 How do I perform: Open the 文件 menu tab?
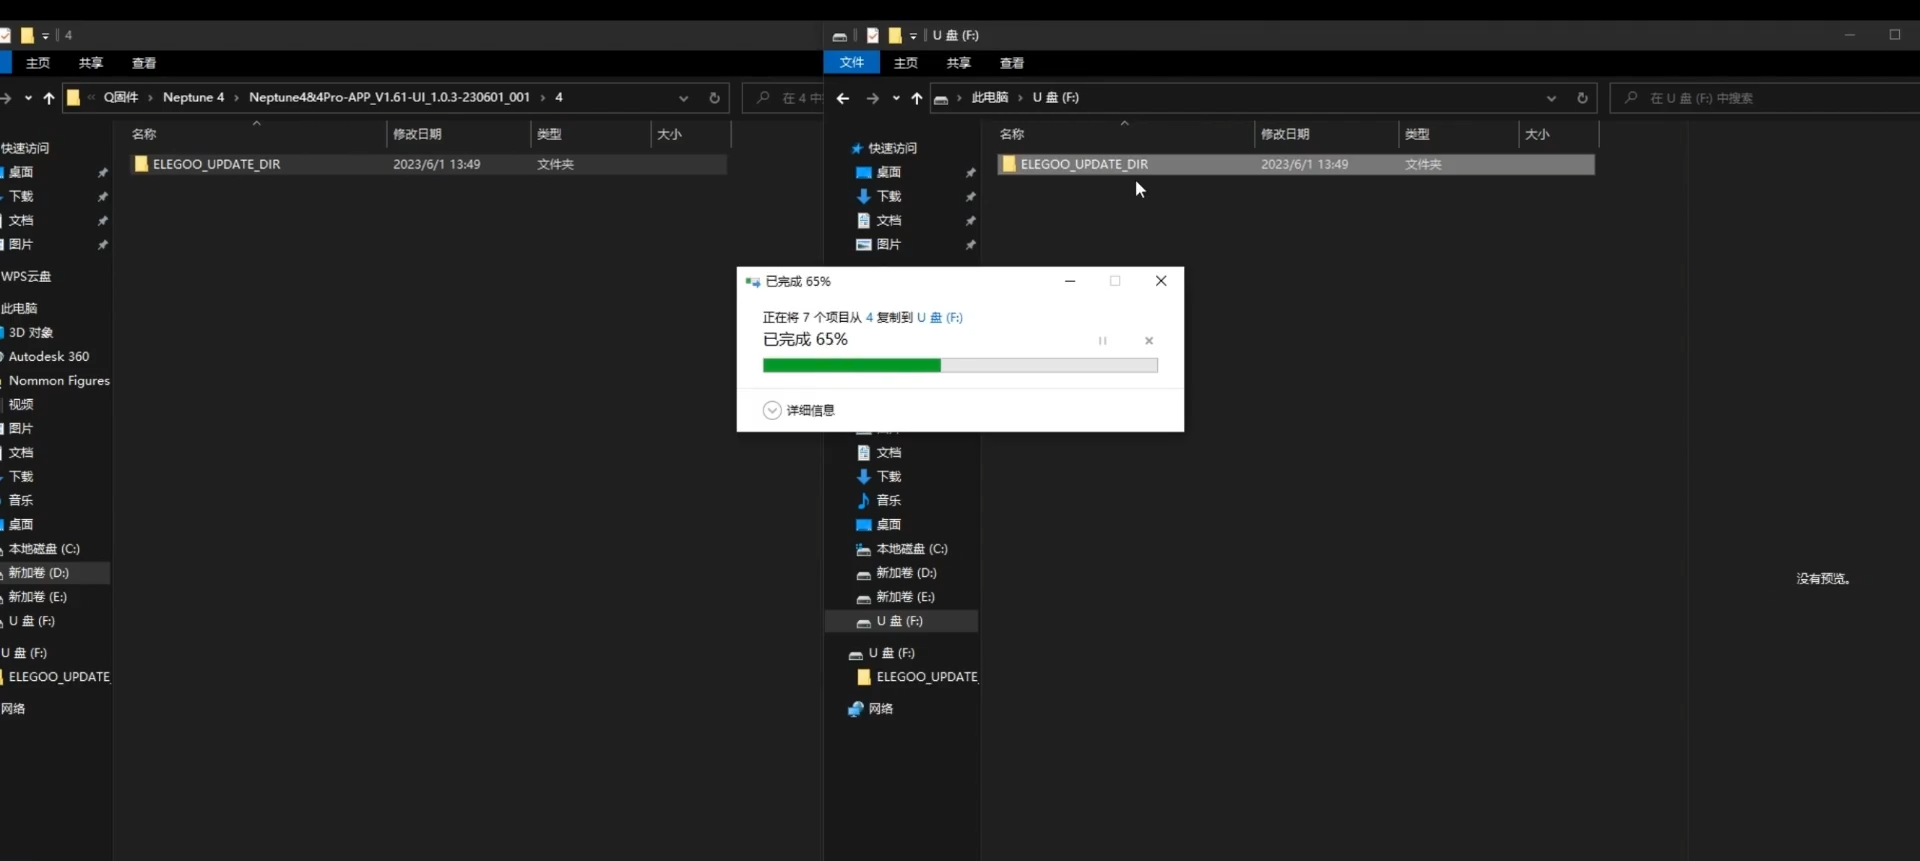851,62
